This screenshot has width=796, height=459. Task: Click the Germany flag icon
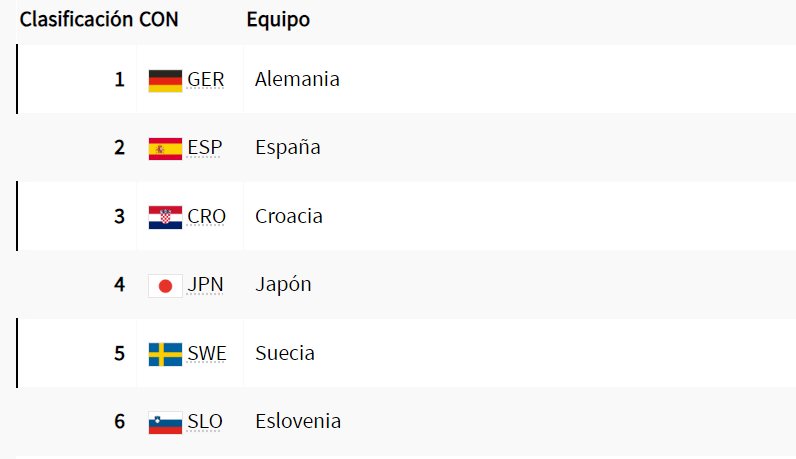click(165, 80)
